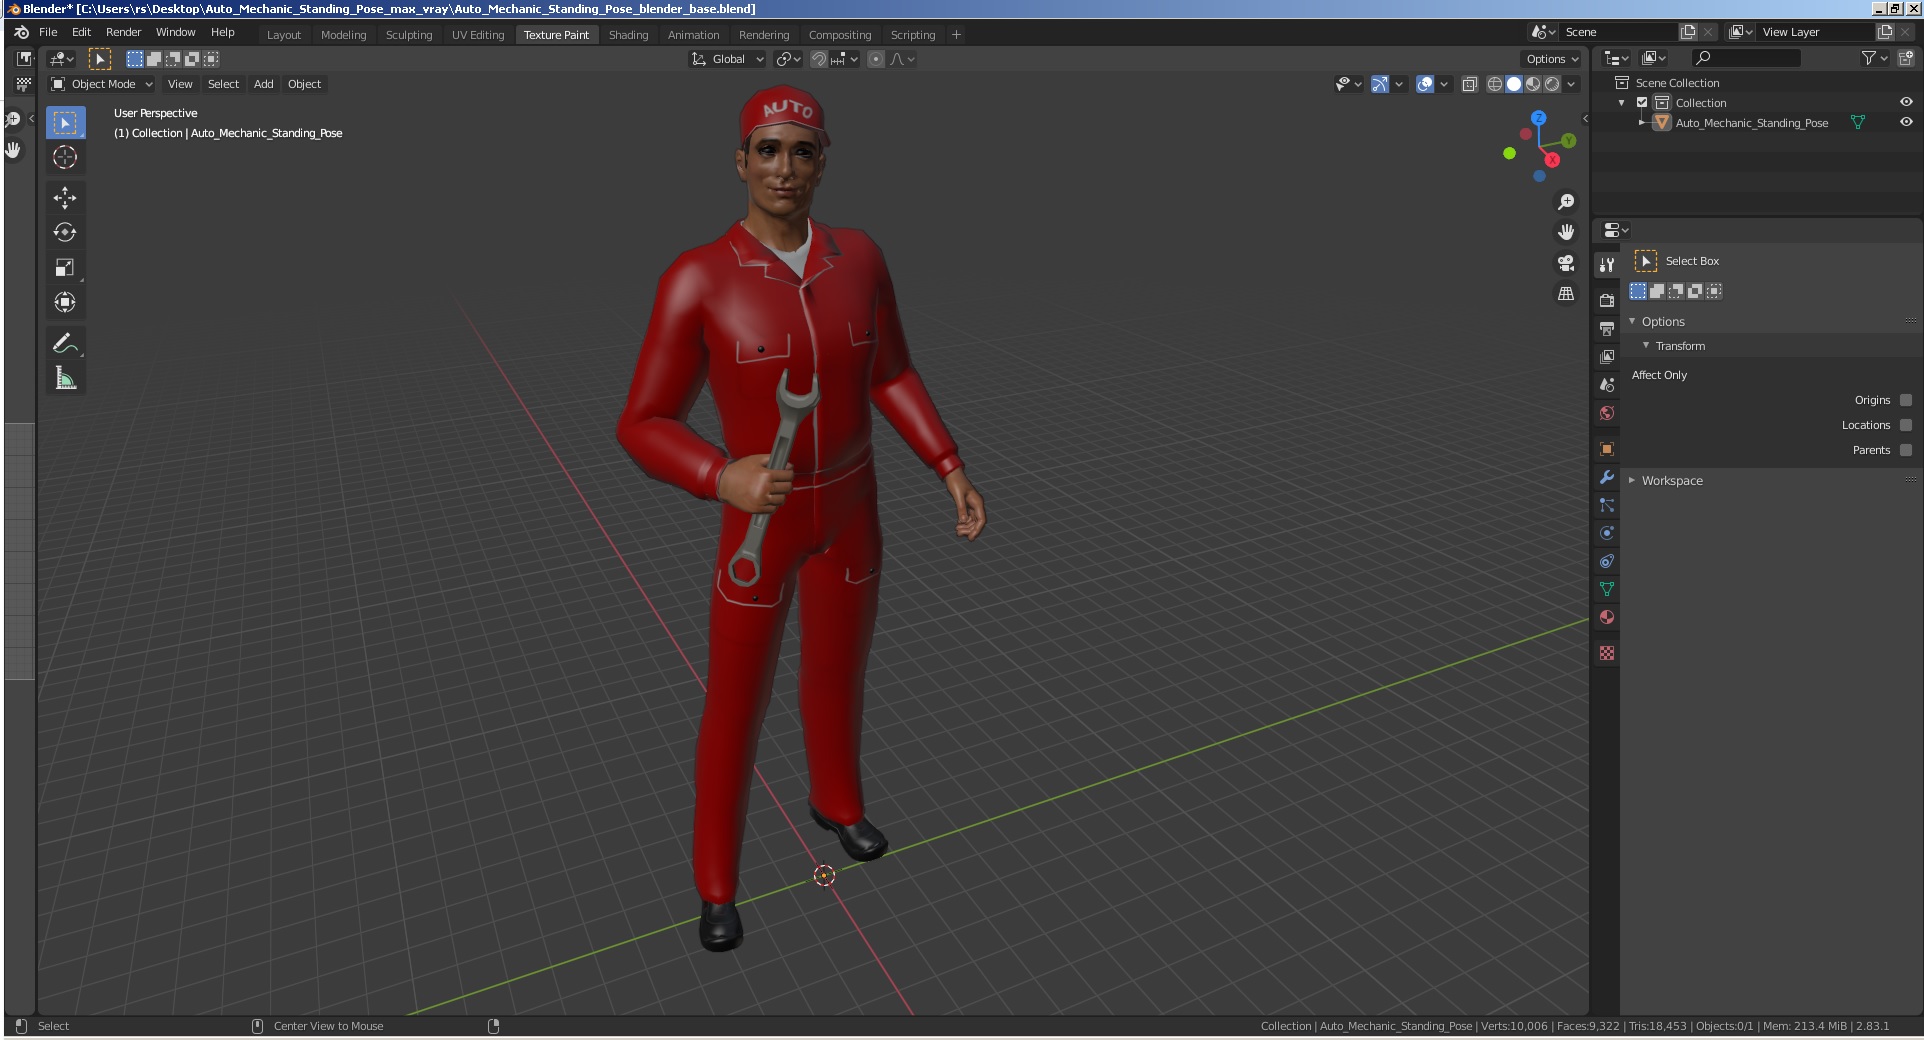Switch to rendered viewport shading
The image size is (1924, 1040).
click(1552, 84)
